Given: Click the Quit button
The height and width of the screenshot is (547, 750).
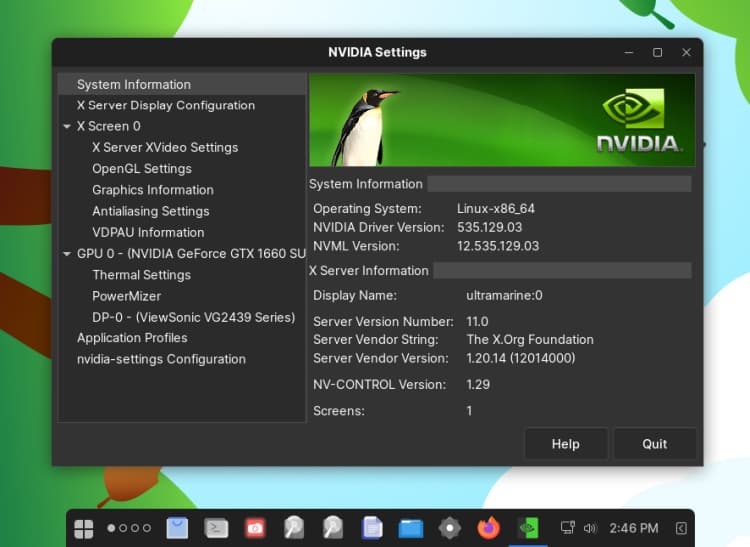Looking at the screenshot, I should point(654,444).
